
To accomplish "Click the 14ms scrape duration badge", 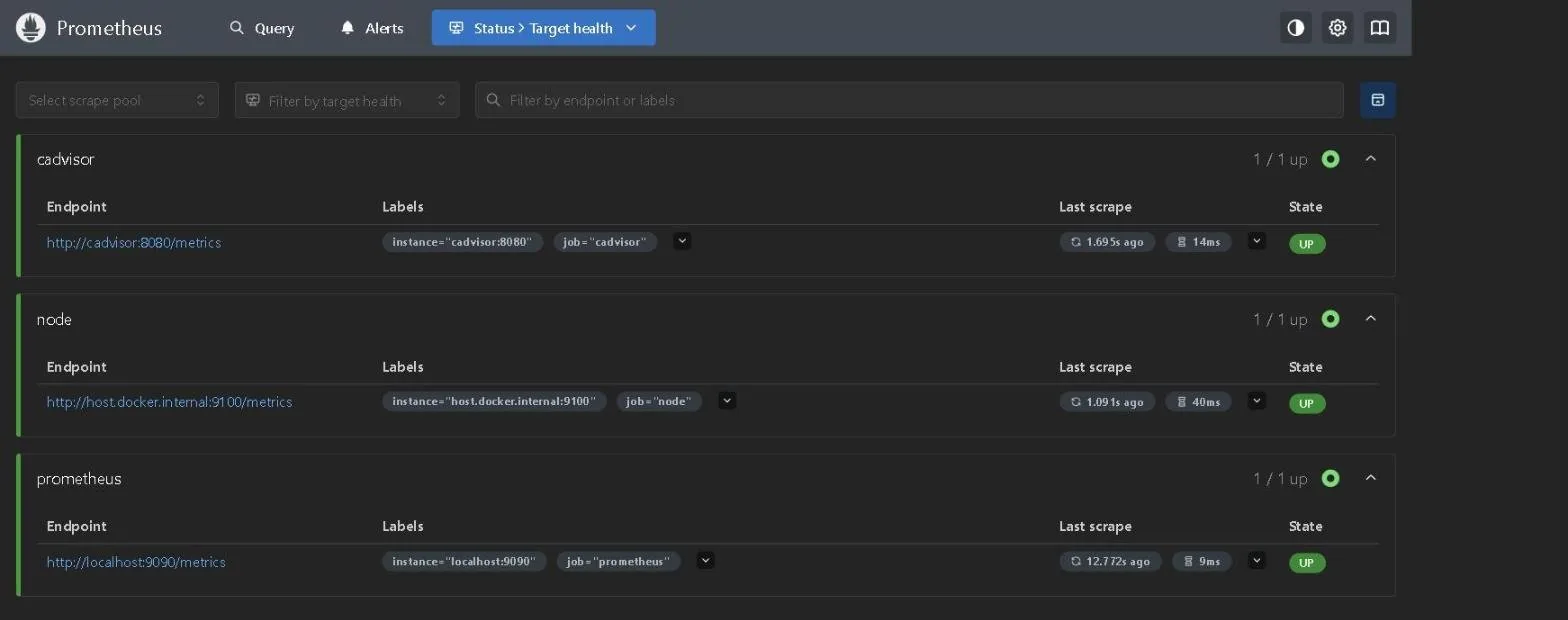I will (1198, 242).
